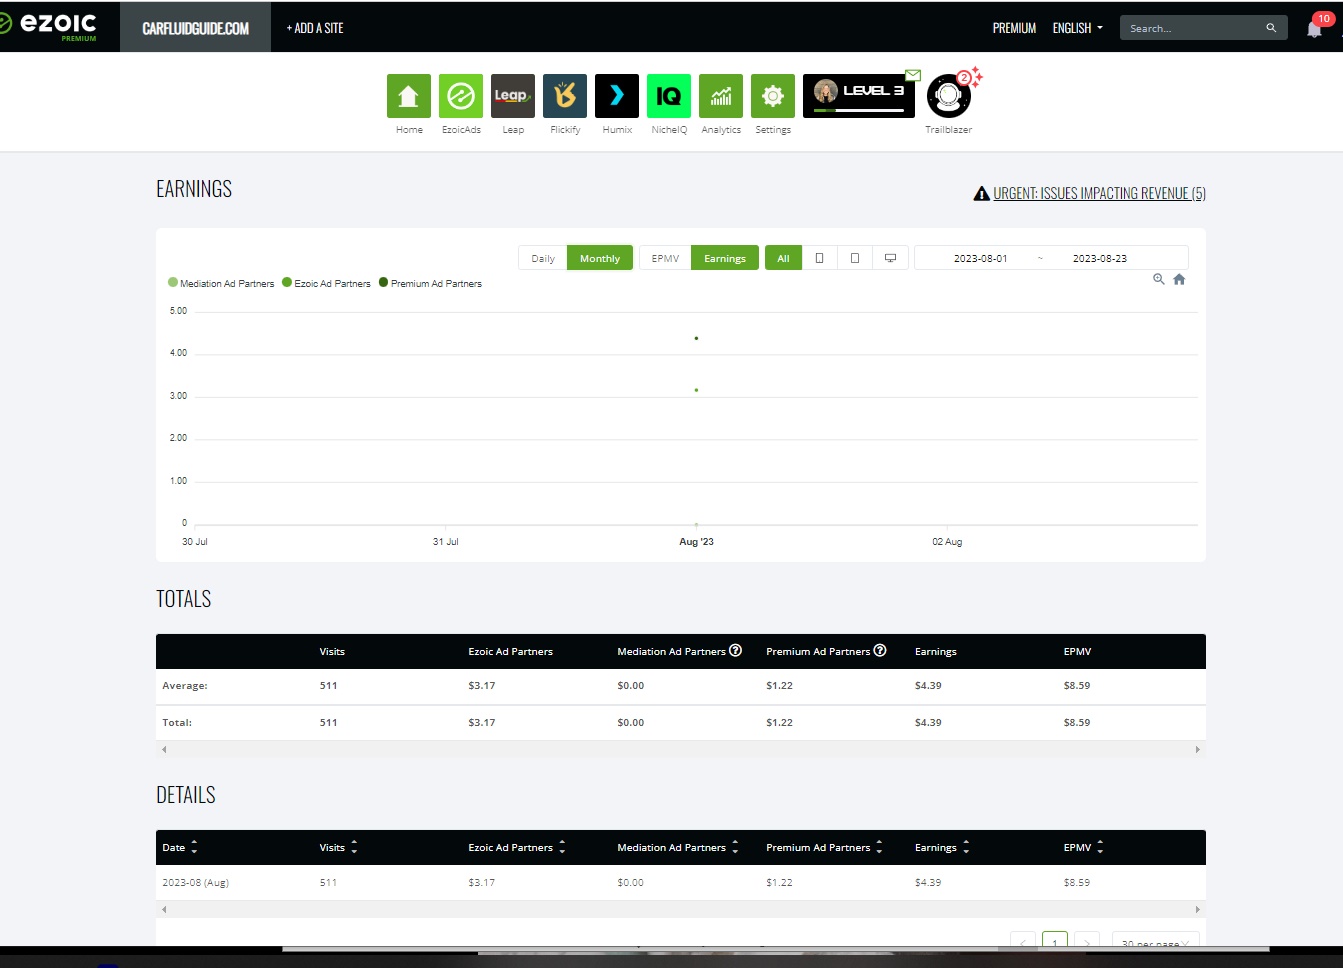Click the notifications bell icon
1343x968 pixels.
pos(1314,29)
